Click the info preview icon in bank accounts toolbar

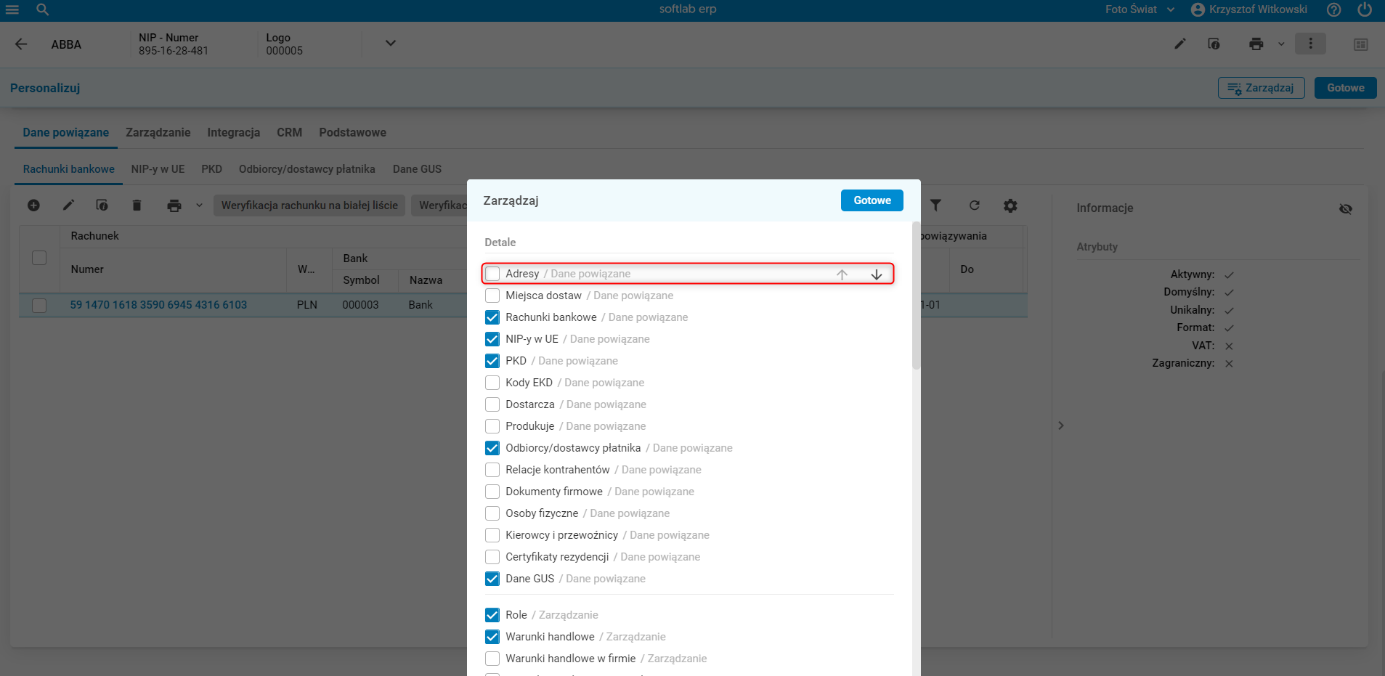click(x=102, y=205)
